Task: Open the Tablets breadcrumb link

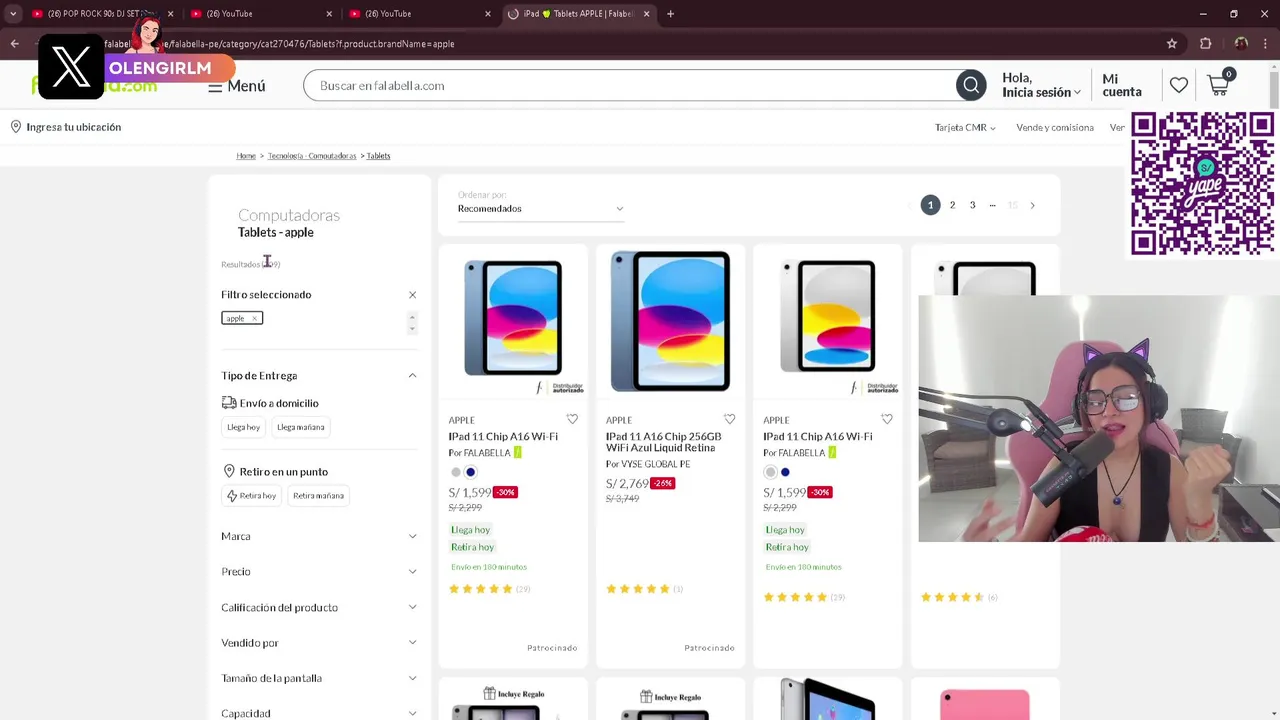Action: pyautogui.click(x=378, y=156)
